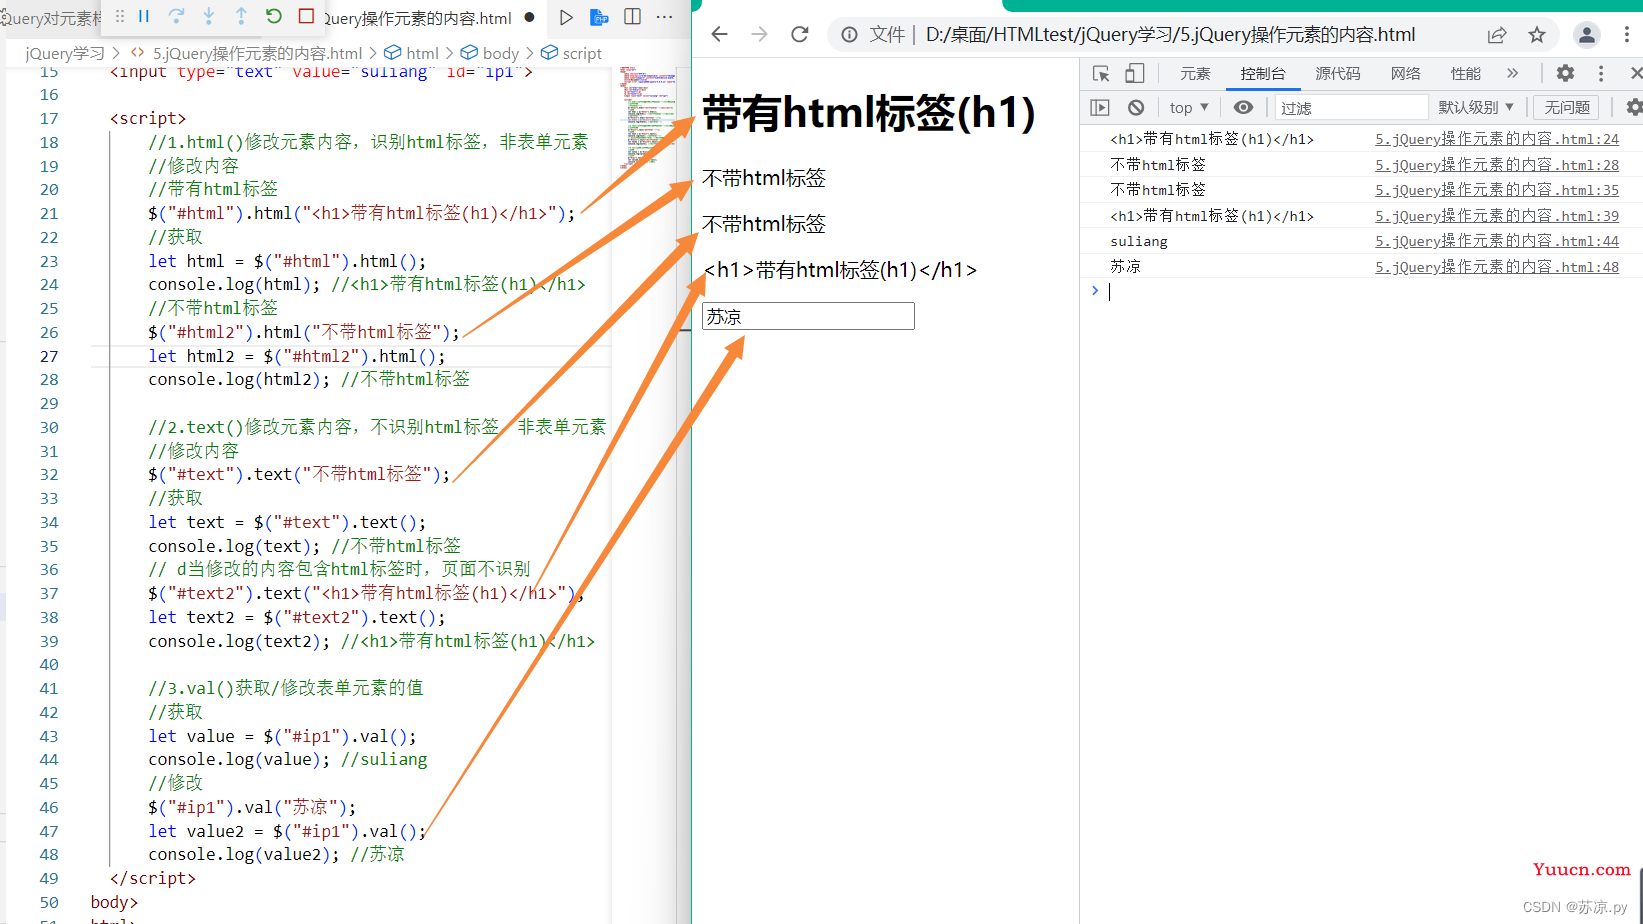
Task: Open the site information icon in address bar
Action: [x=849, y=35]
